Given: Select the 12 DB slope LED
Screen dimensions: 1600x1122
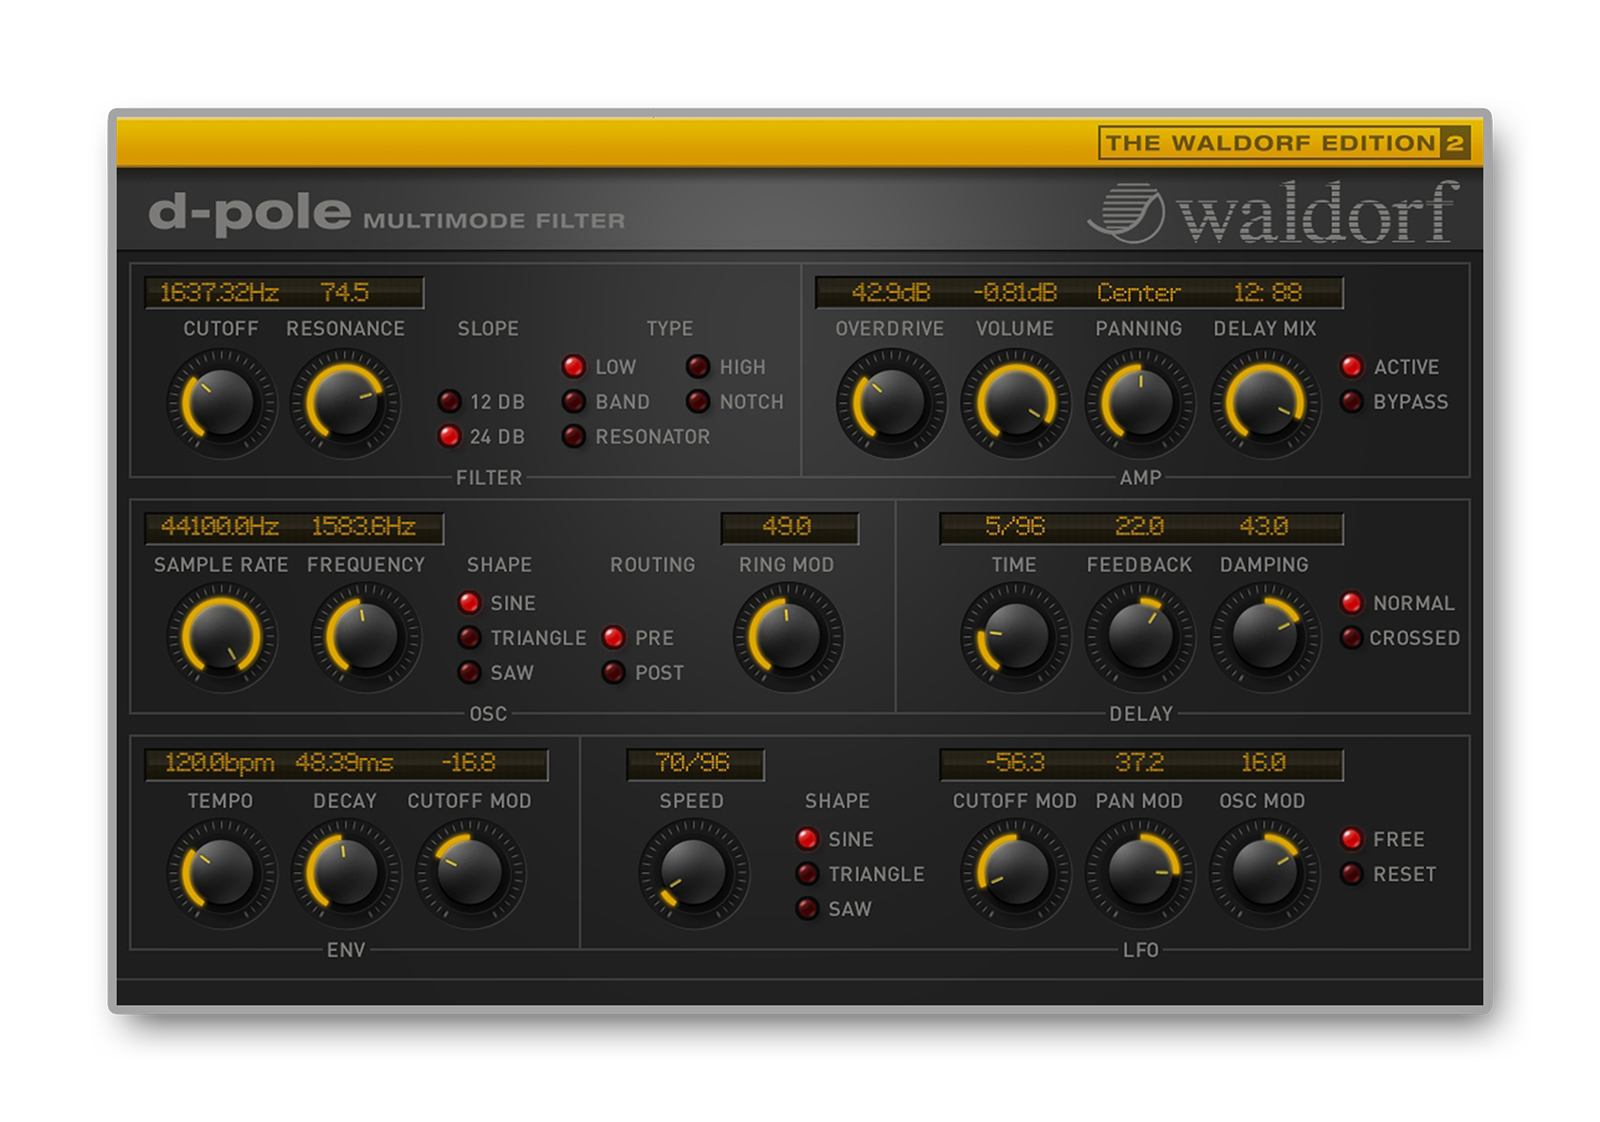Looking at the screenshot, I should coord(450,402).
